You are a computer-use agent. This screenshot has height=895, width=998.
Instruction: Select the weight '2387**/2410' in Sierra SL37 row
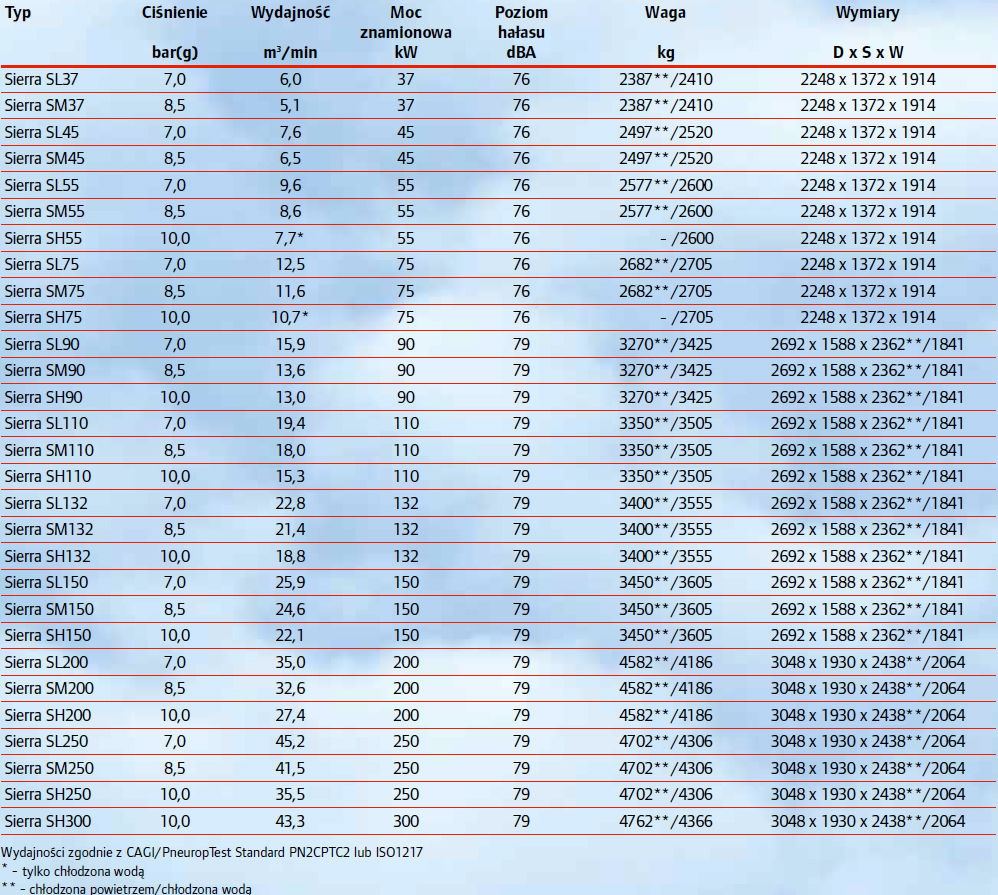[666, 80]
